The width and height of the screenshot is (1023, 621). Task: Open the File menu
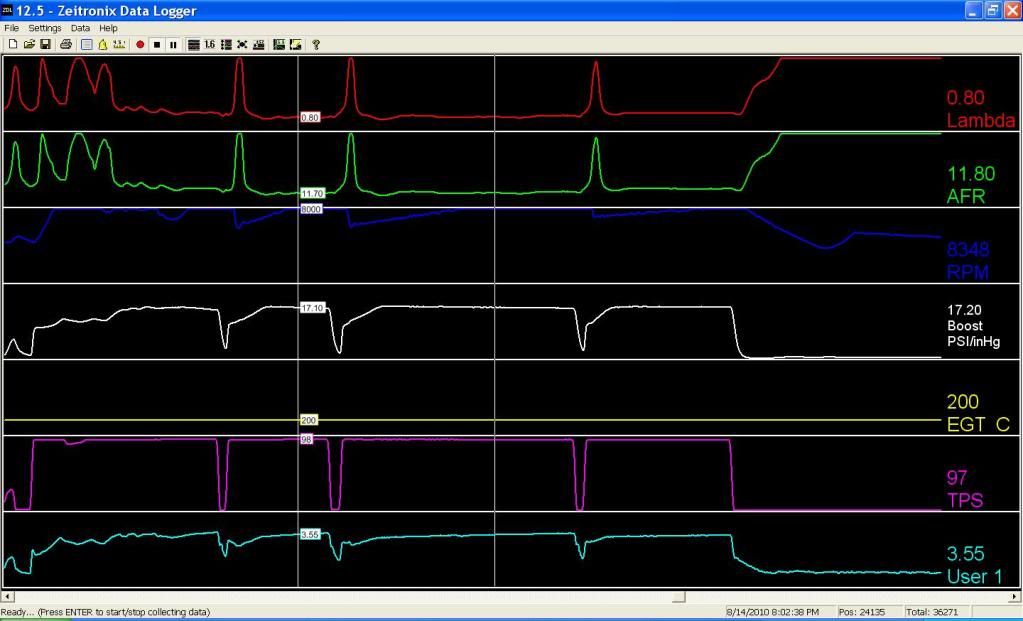point(12,28)
